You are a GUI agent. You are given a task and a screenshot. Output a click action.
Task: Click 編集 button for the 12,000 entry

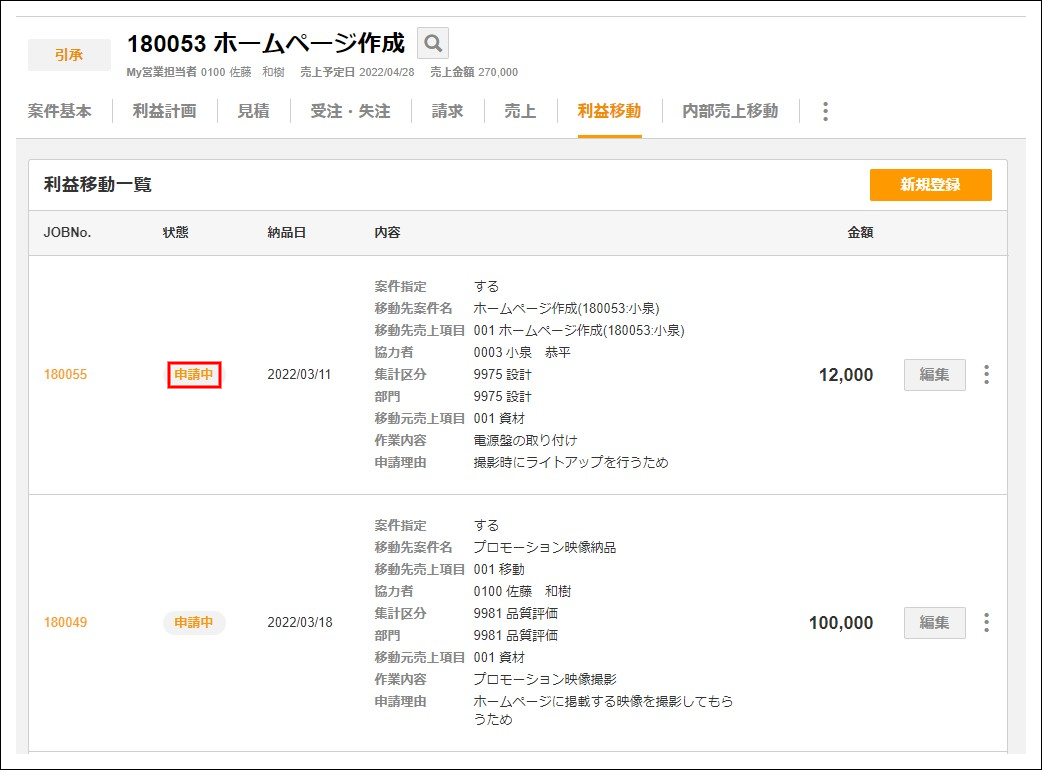(x=934, y=375)
